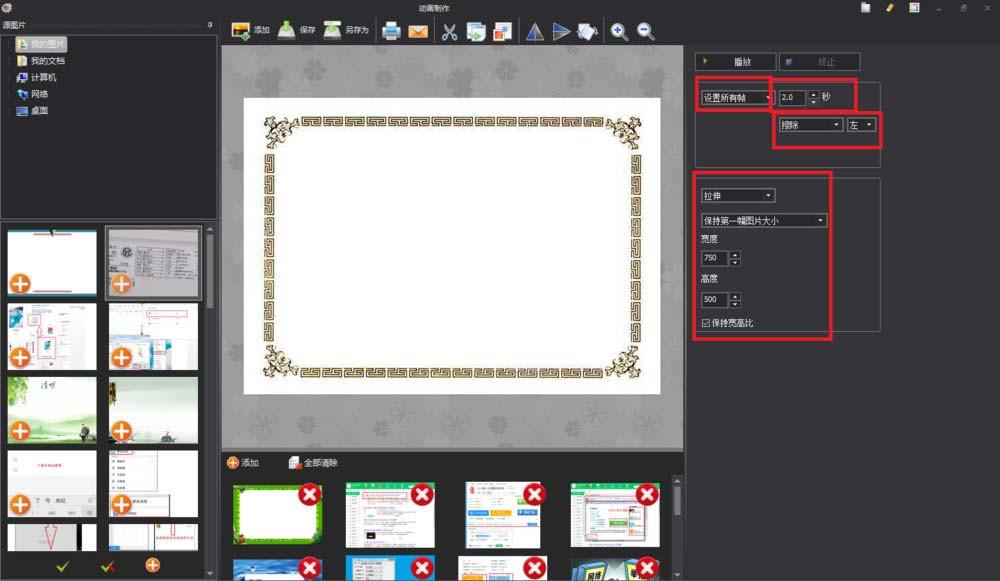Click the printer icon in the toolbar
The height and width of the screenshot is (581, 1000).
point(391,31)
